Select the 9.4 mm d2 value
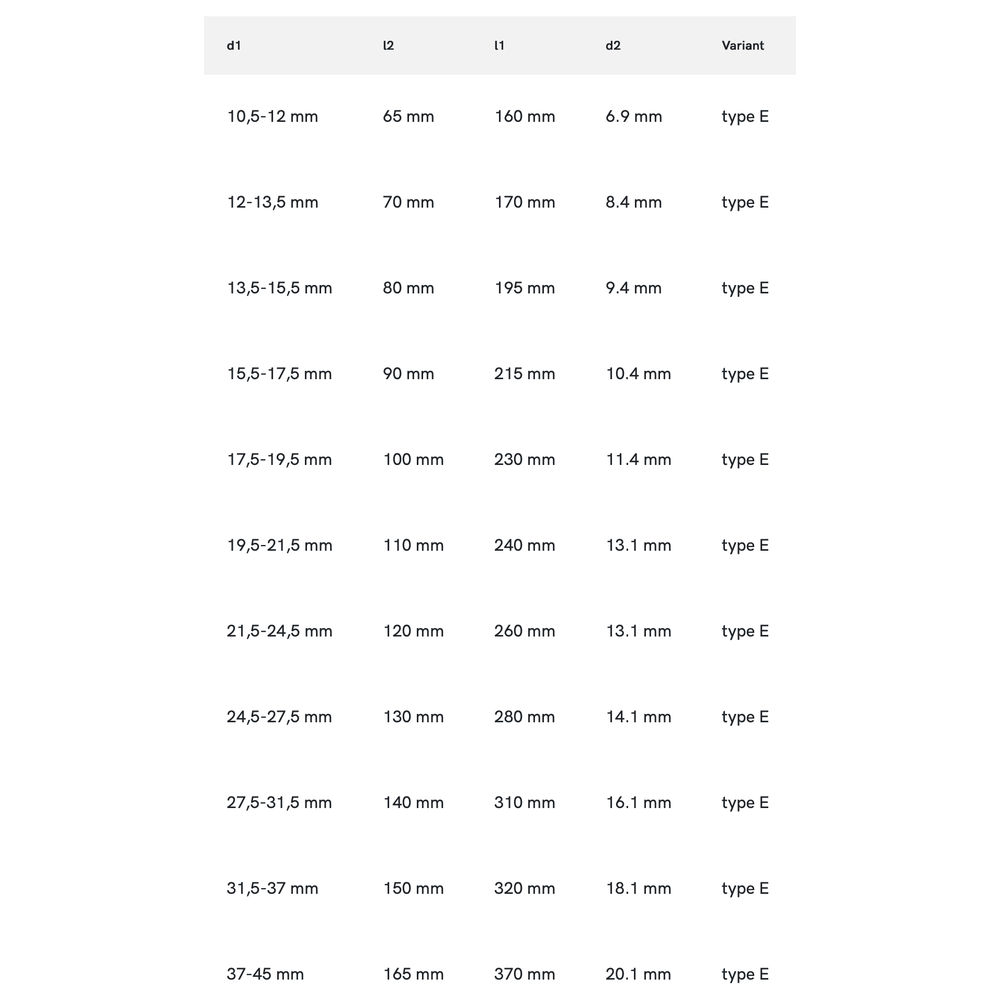Screen dimensions: 1000x1000 tap(633, 289)
